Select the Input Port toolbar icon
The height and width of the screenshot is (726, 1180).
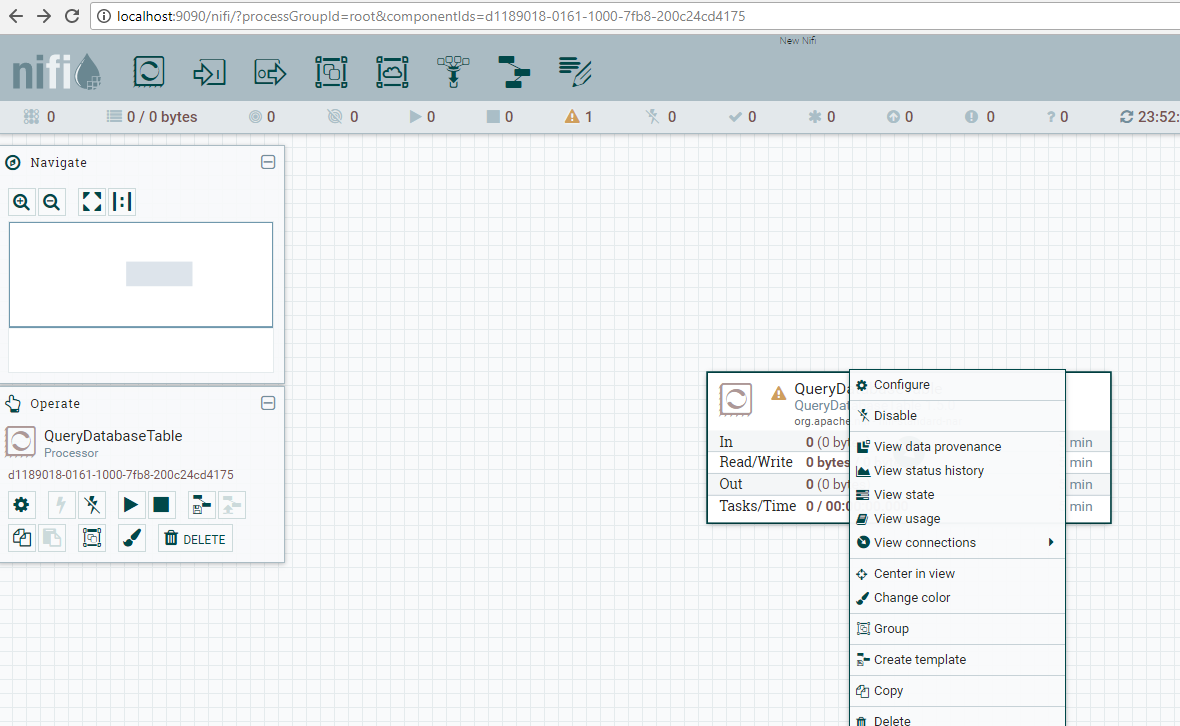[x=209, y=72]
